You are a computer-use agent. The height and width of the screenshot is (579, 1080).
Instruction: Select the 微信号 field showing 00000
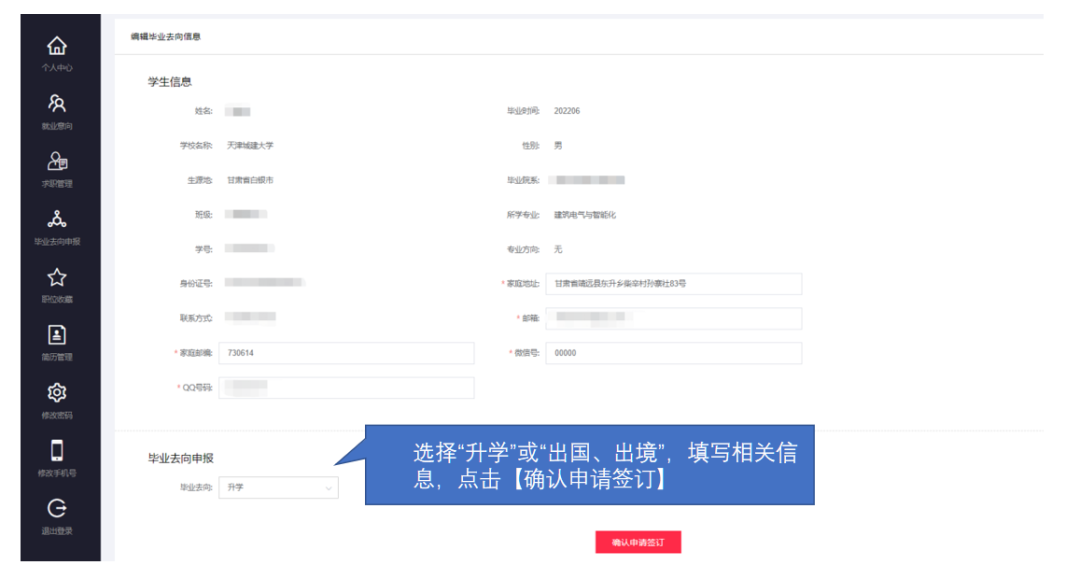pyautogui.click(x=673, y=353)
